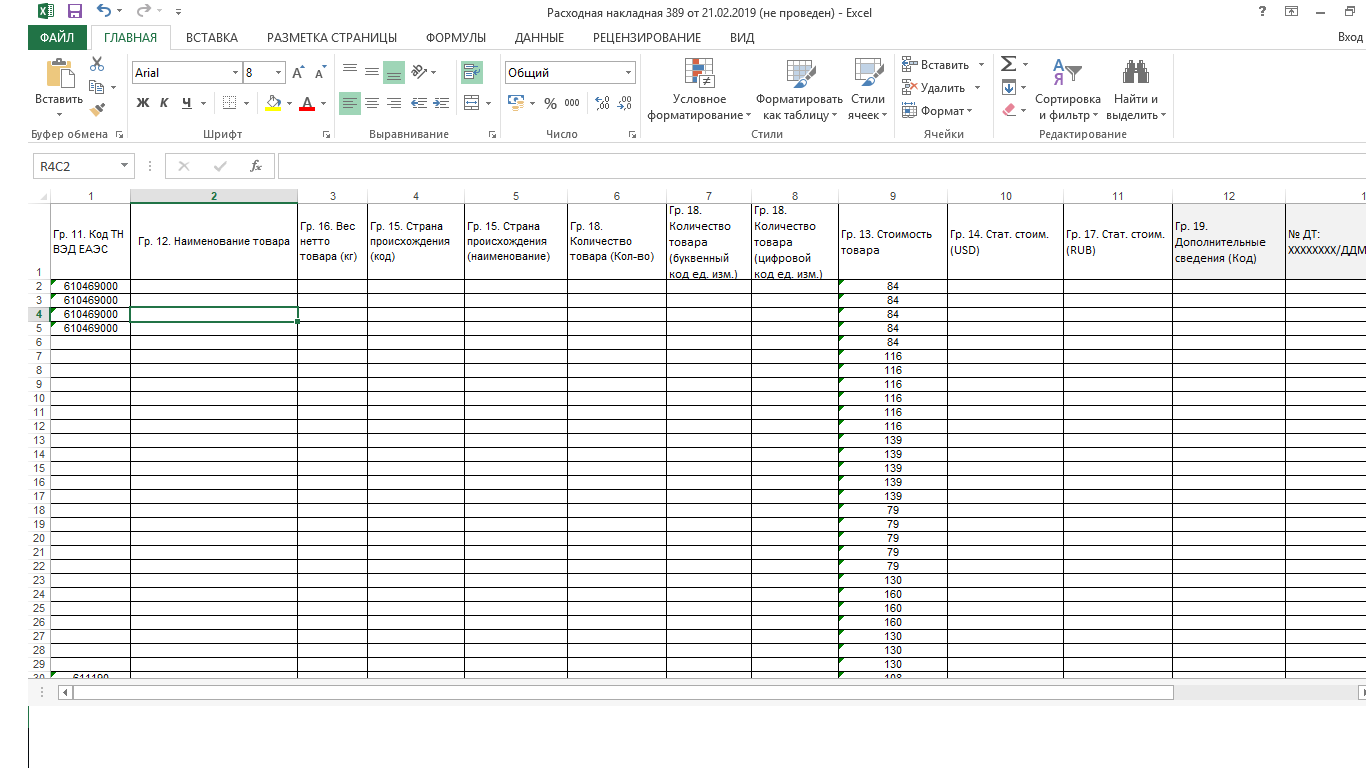
Task: Switch to the ВСТАВКА tab
Action: pyautogui.click(x=212, y=38)
